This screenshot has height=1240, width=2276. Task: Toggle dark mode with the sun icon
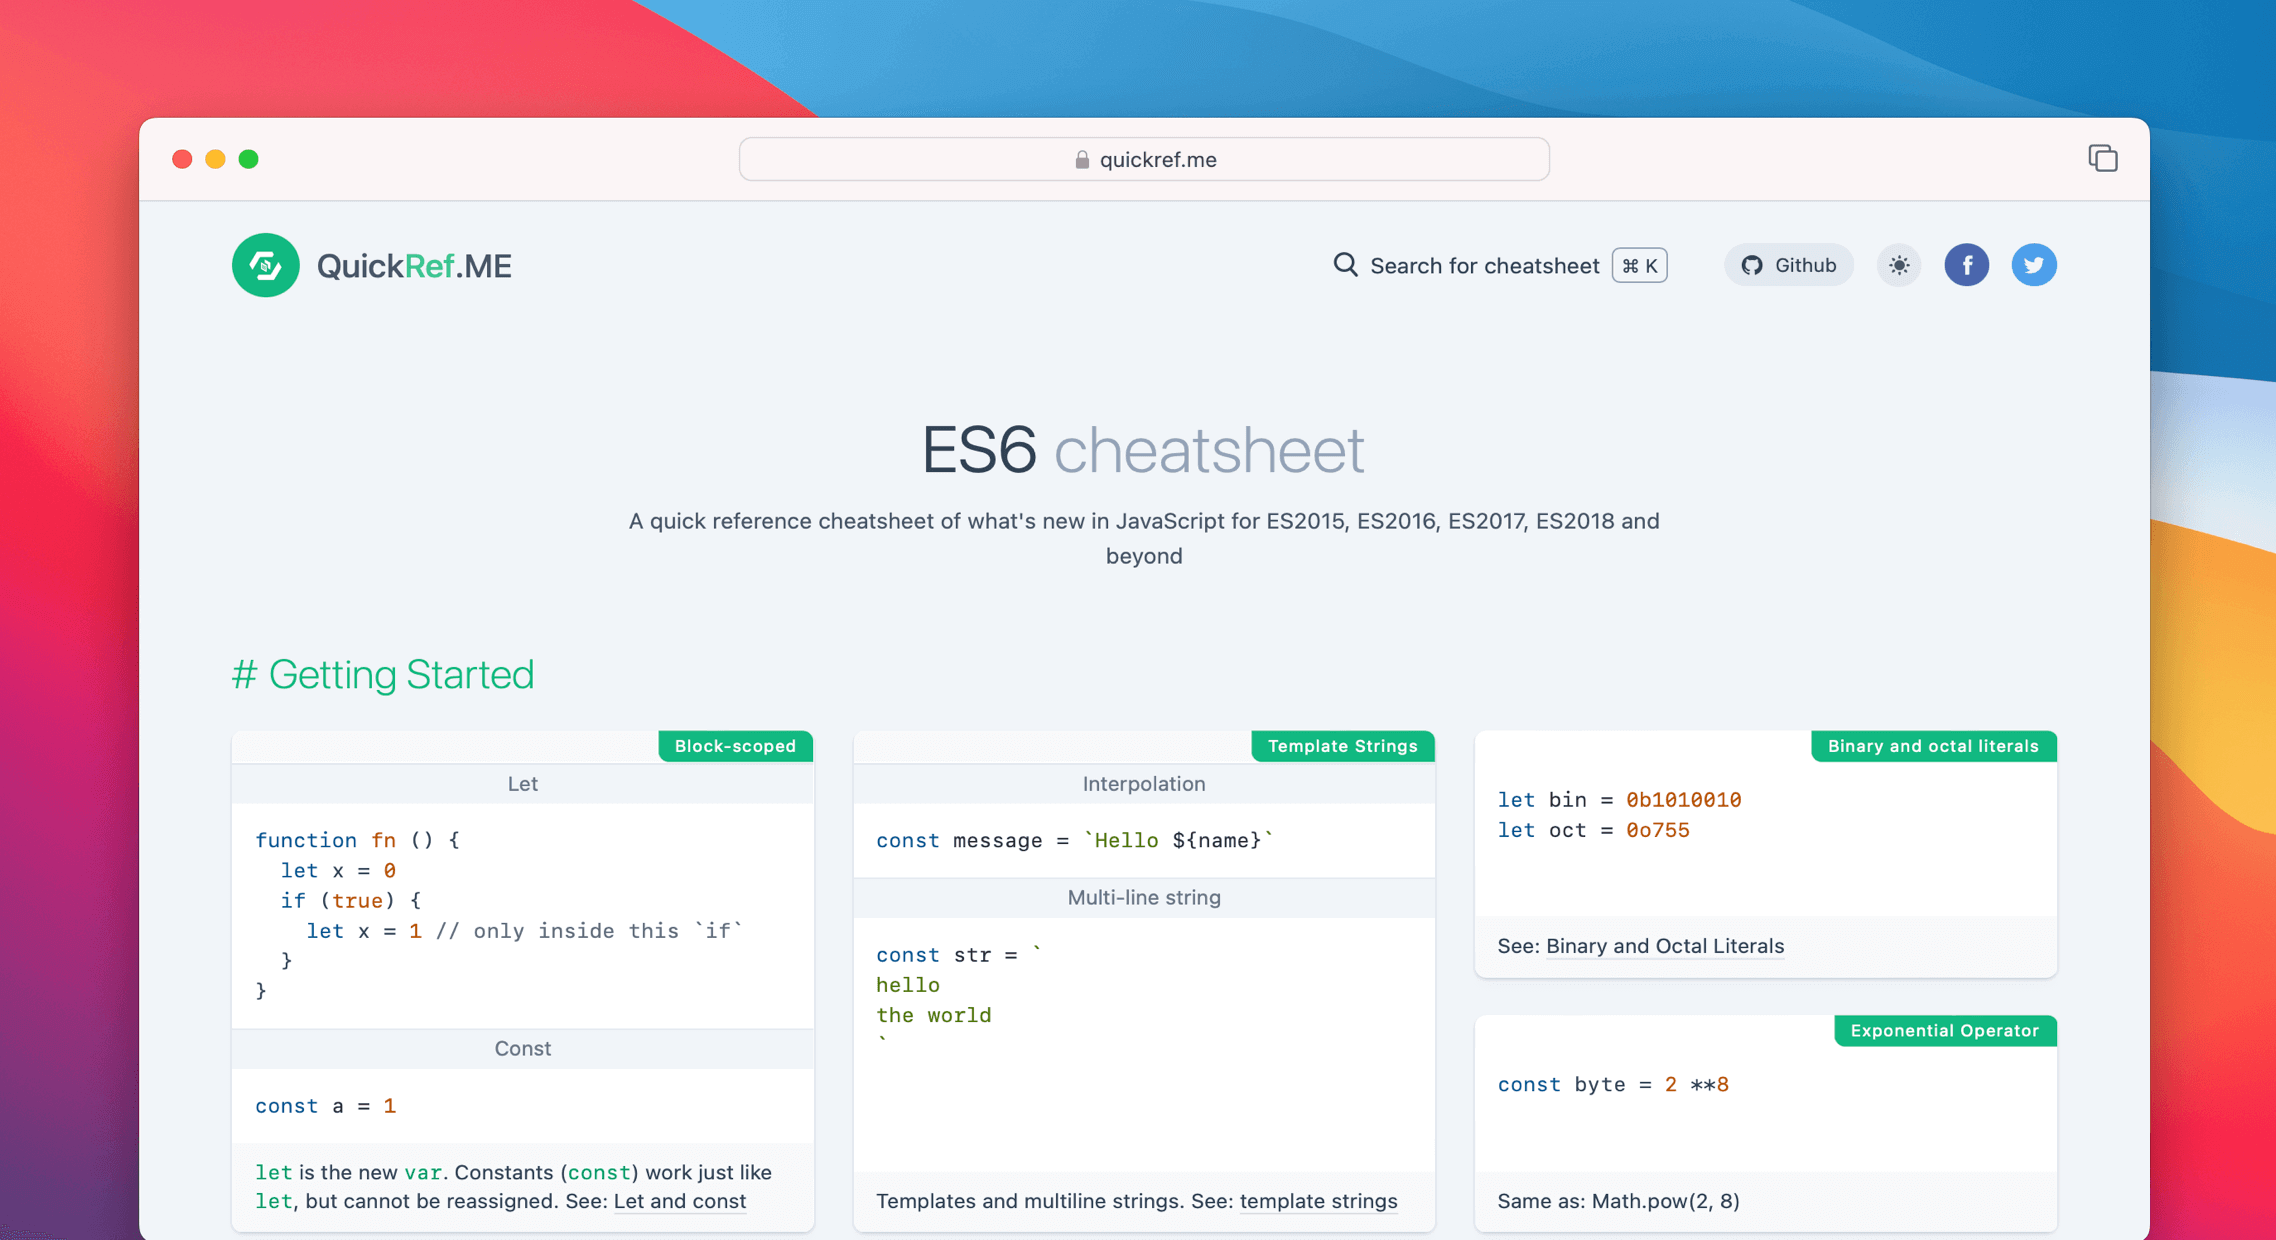pyautogui.click(x=1898, y=265)
